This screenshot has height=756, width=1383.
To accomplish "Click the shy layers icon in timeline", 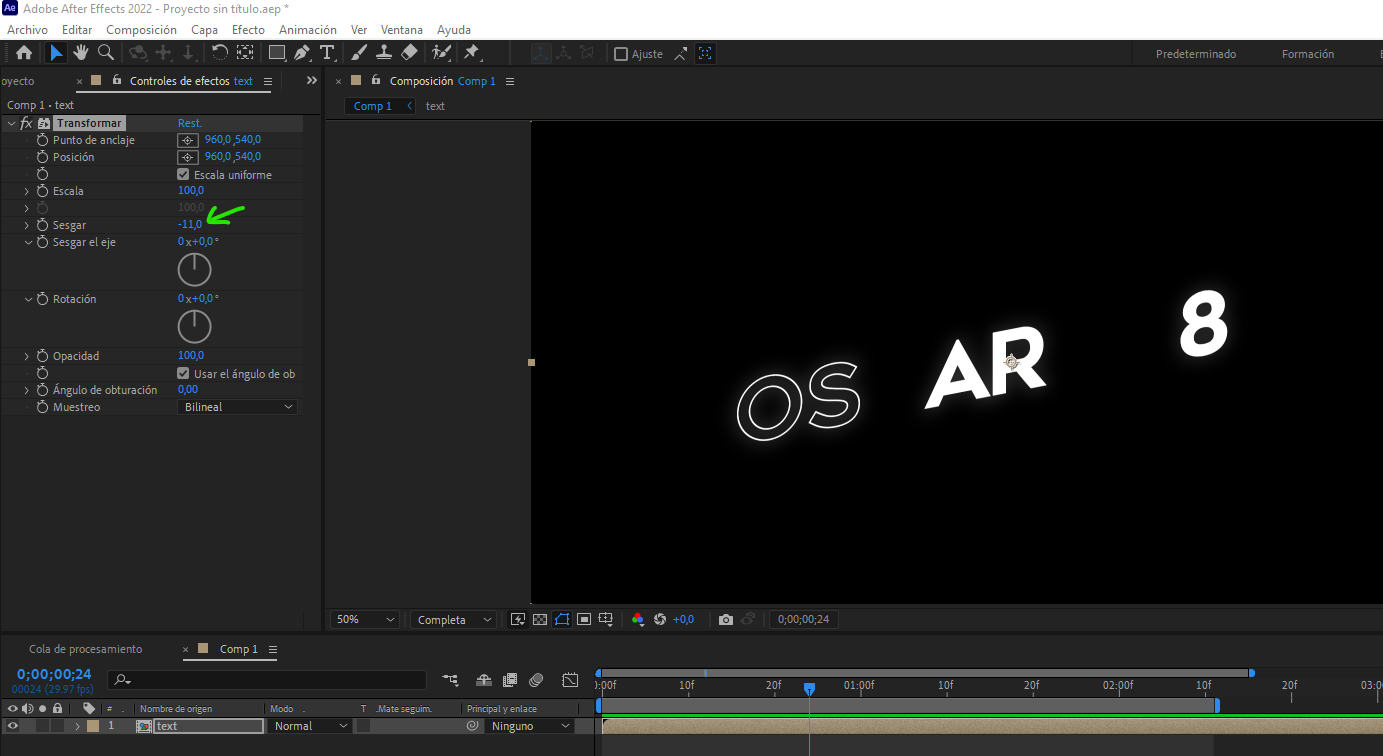I will [484, 680].
